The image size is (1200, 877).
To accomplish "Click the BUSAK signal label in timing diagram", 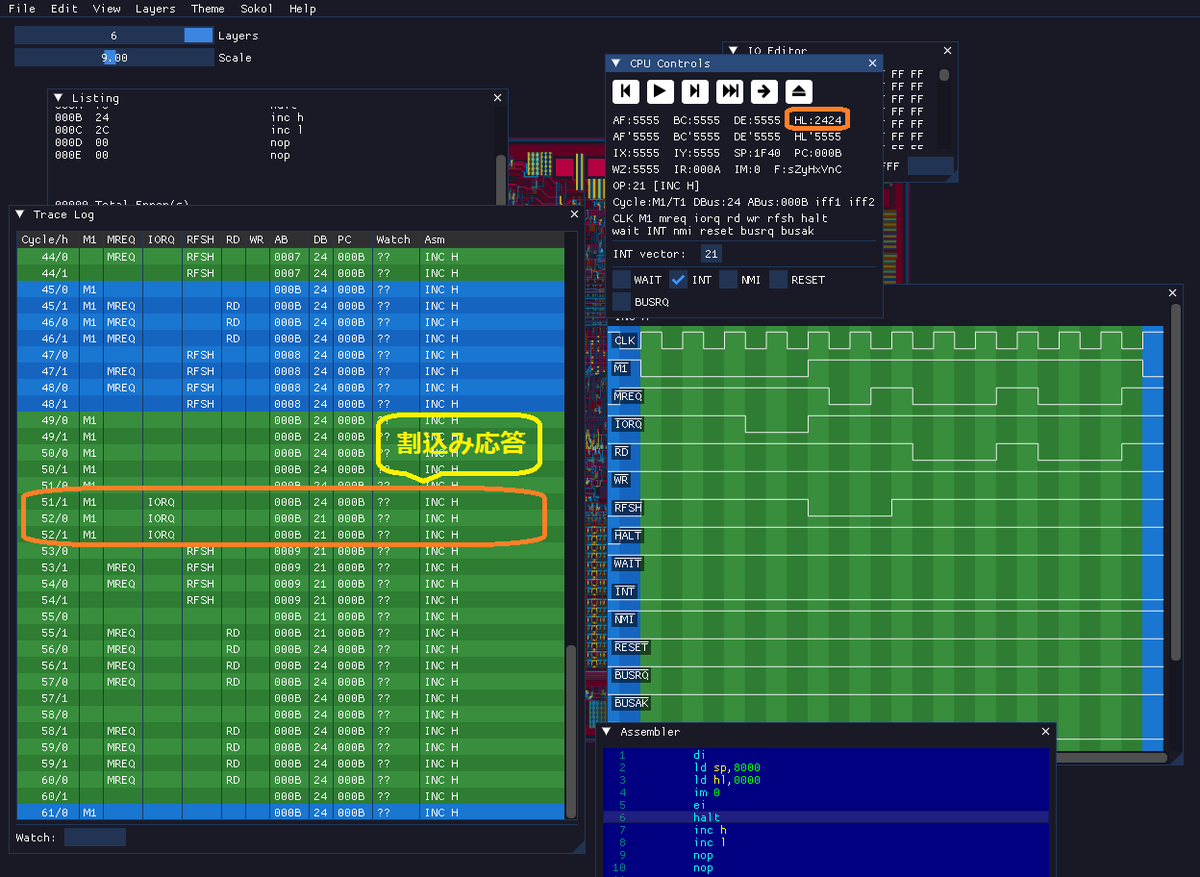I will [631, 703].
